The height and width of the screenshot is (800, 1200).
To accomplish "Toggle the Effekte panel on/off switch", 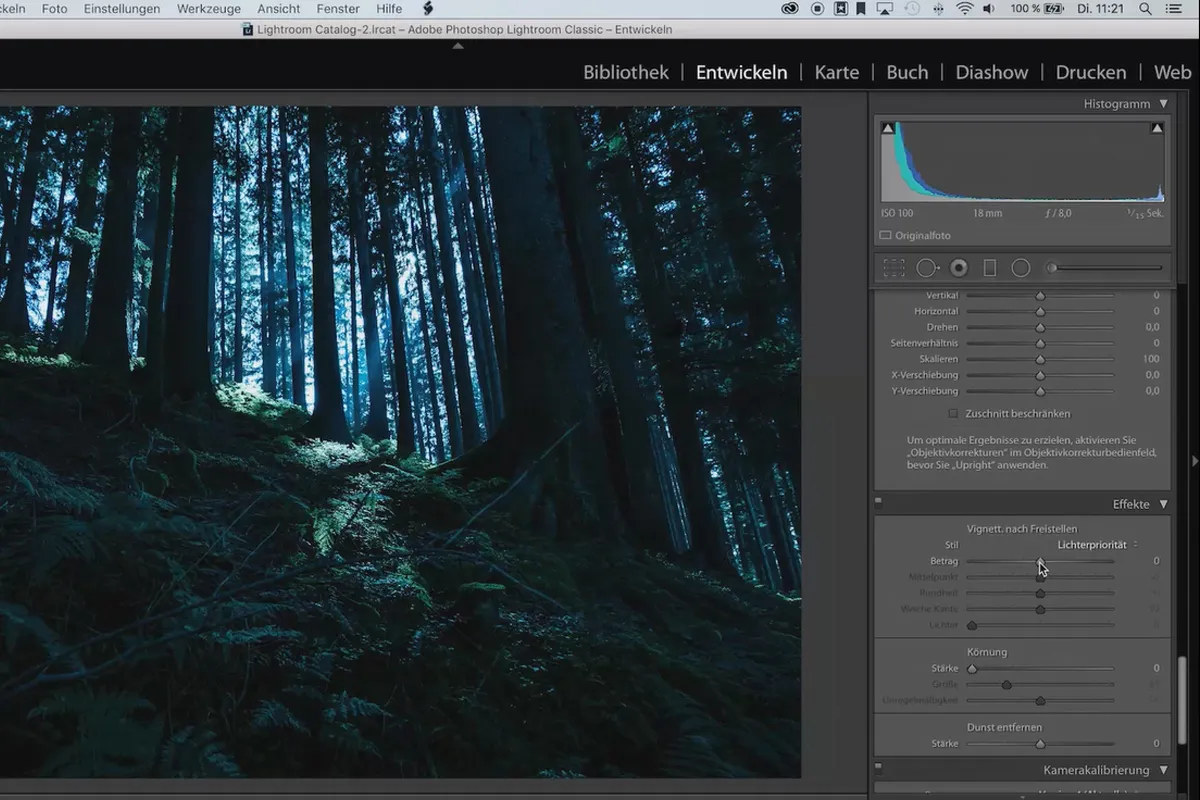I will pos(878,502).
